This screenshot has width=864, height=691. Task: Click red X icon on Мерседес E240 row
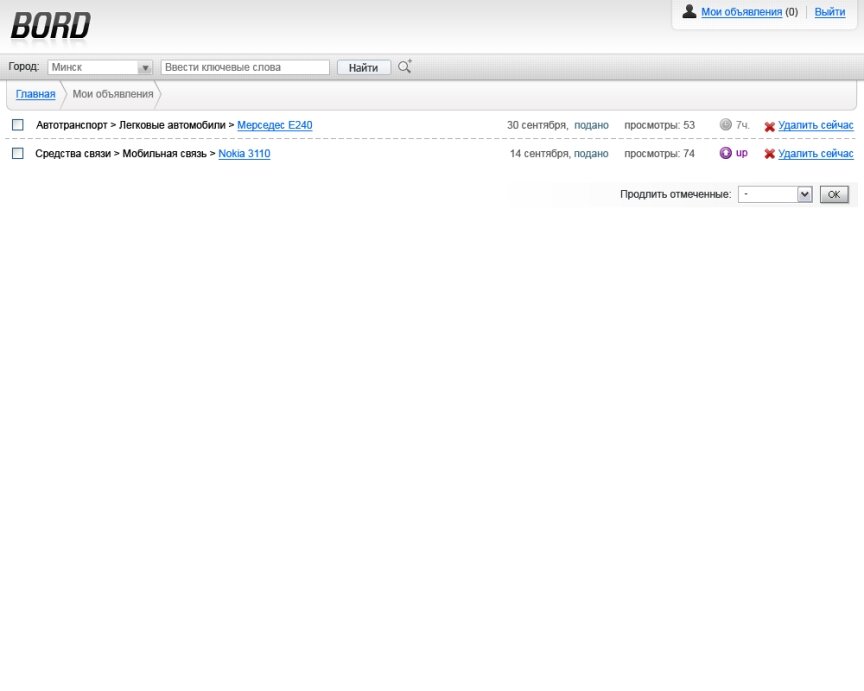(770, 126)
